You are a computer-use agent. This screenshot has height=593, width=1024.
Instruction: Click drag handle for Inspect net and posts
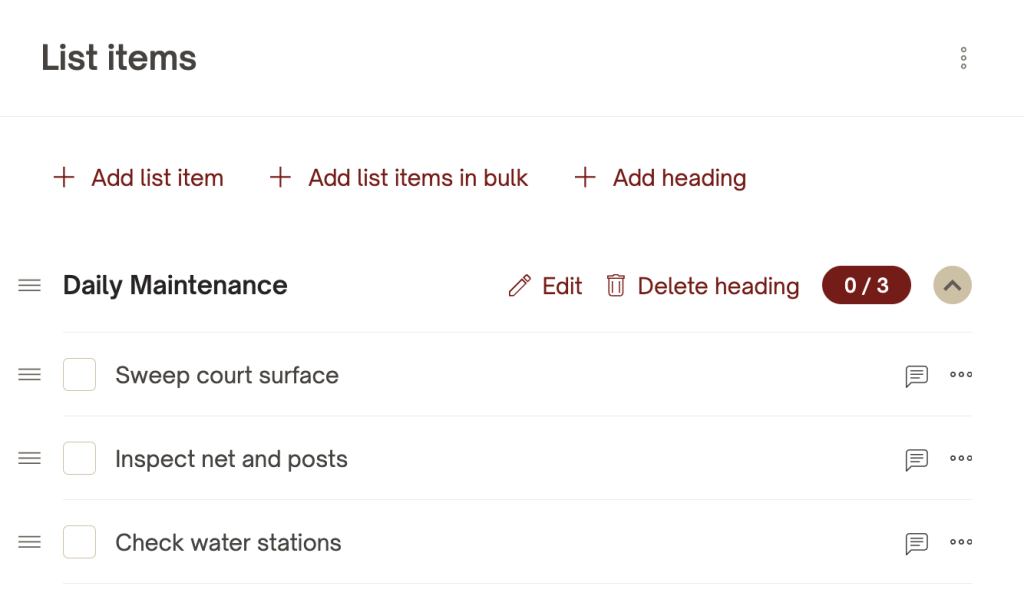(x=30, y=459)
